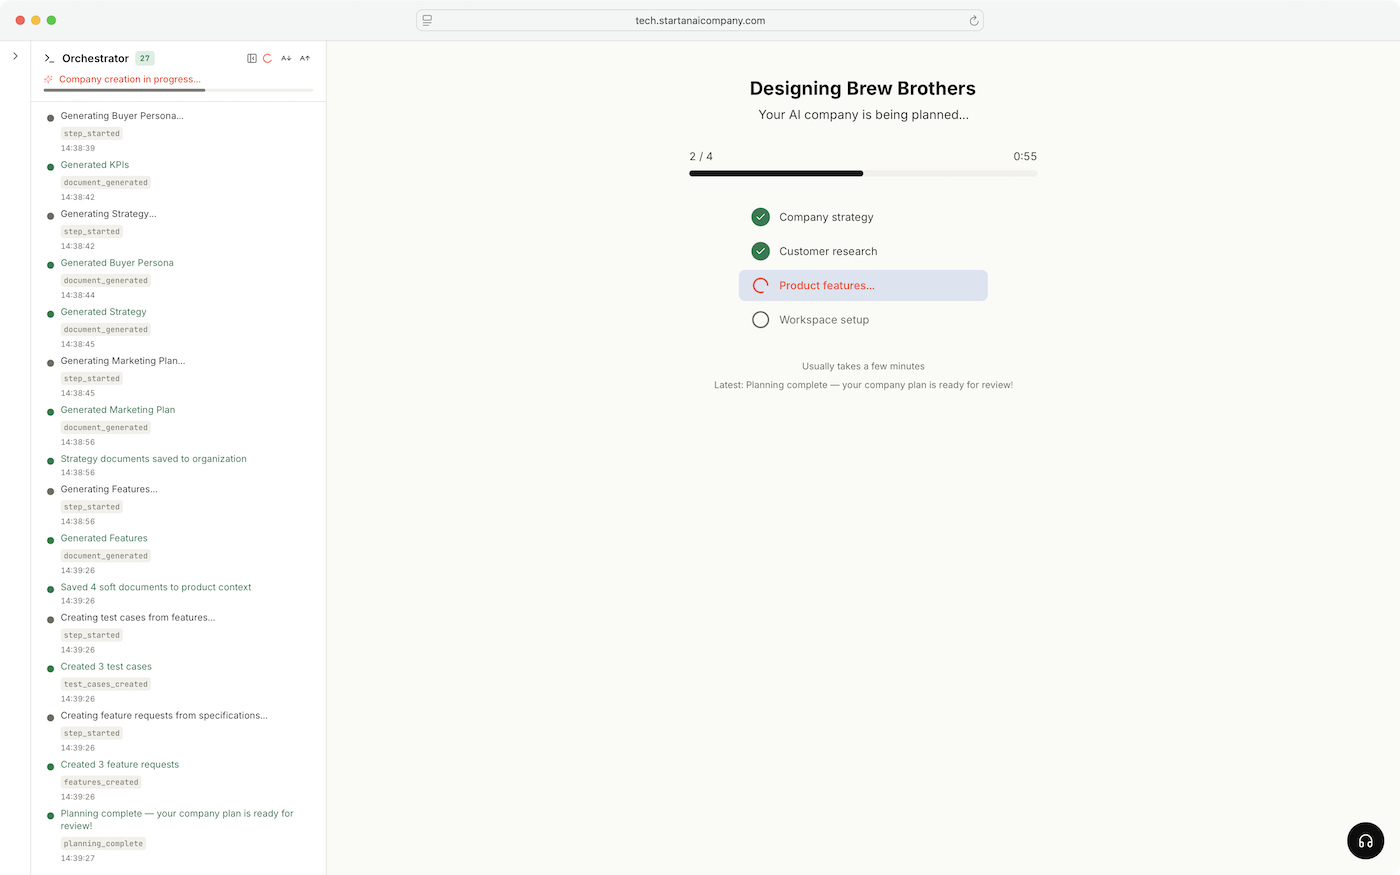1400x875 pixels.
Task: Open the Generated Features log entry
Action: [x=104, y=538]
